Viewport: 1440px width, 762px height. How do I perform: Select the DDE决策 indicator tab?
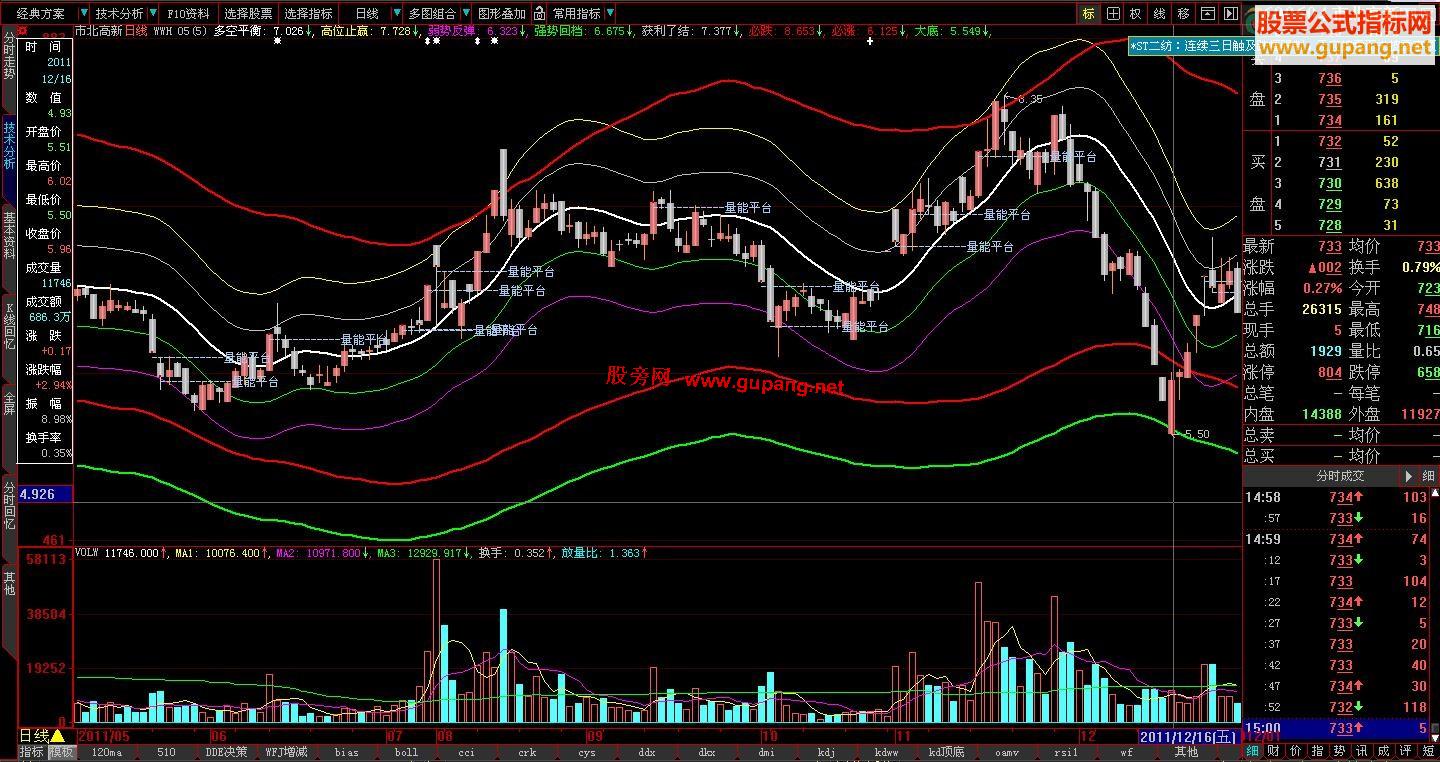coord(226,752)
